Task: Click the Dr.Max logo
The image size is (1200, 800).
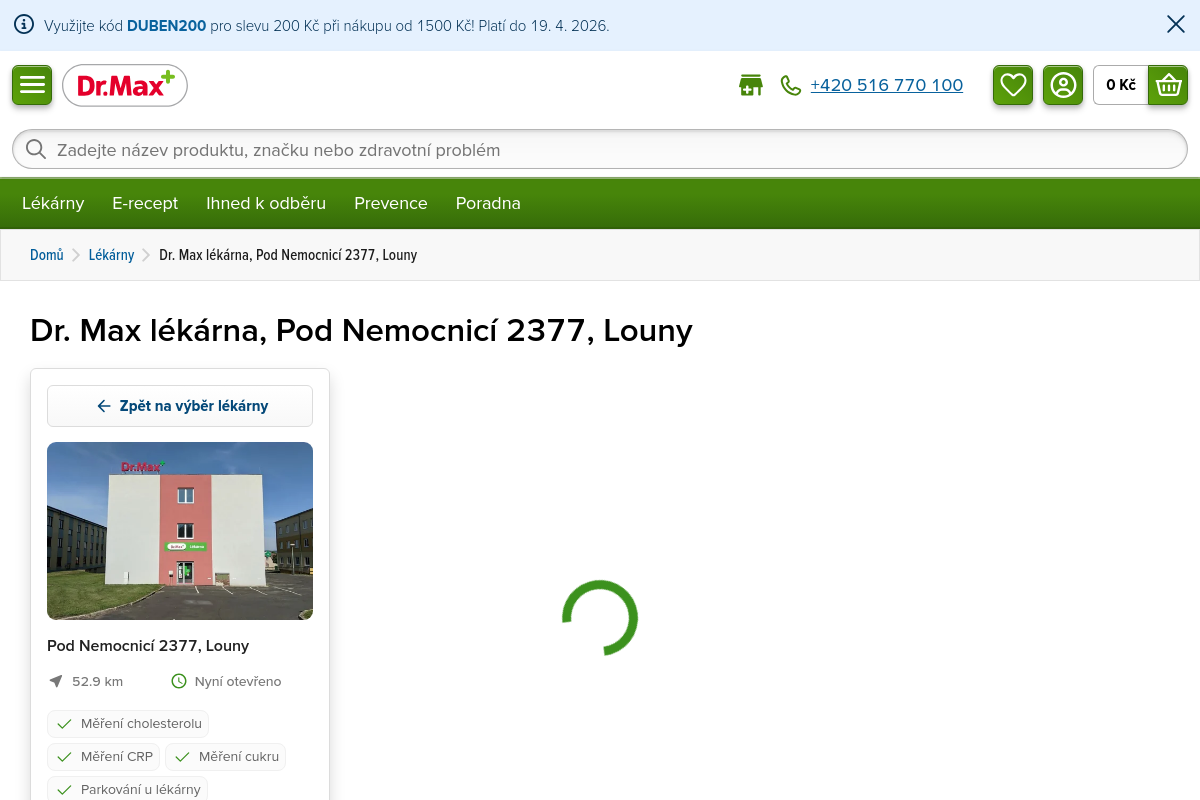Action: click(x=125, y=86)
